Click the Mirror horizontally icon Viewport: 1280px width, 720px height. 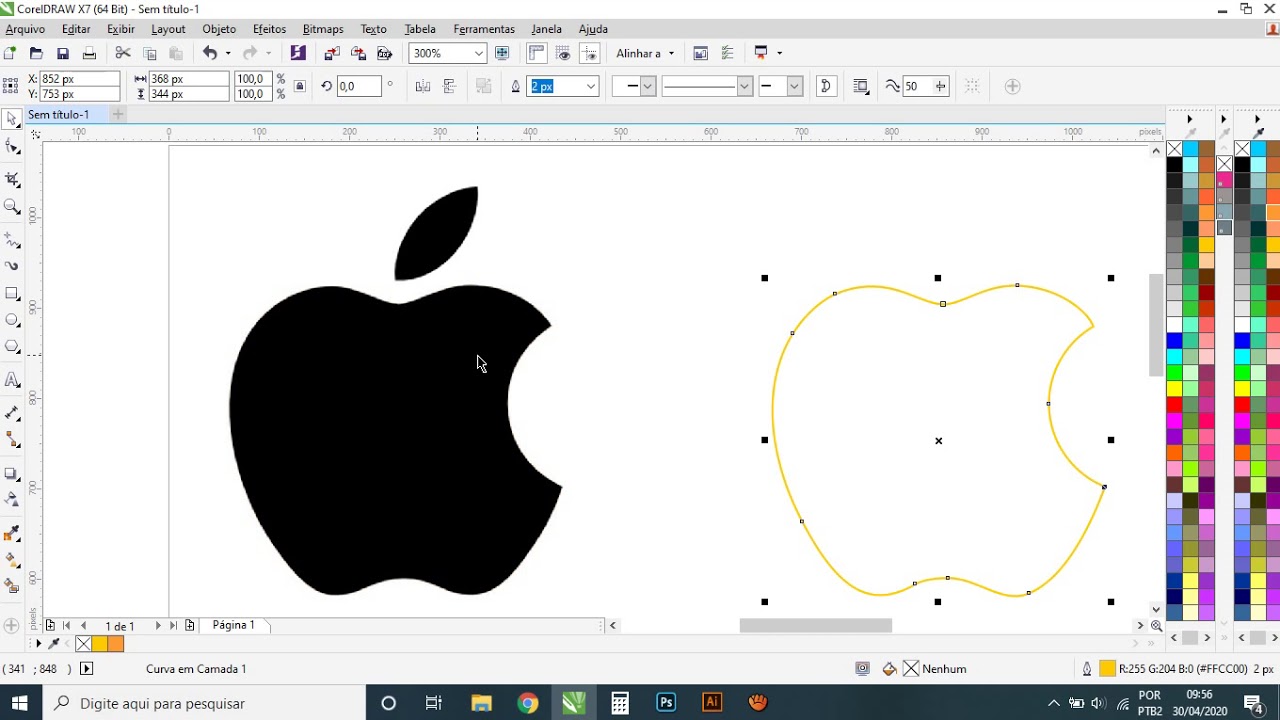423,86
